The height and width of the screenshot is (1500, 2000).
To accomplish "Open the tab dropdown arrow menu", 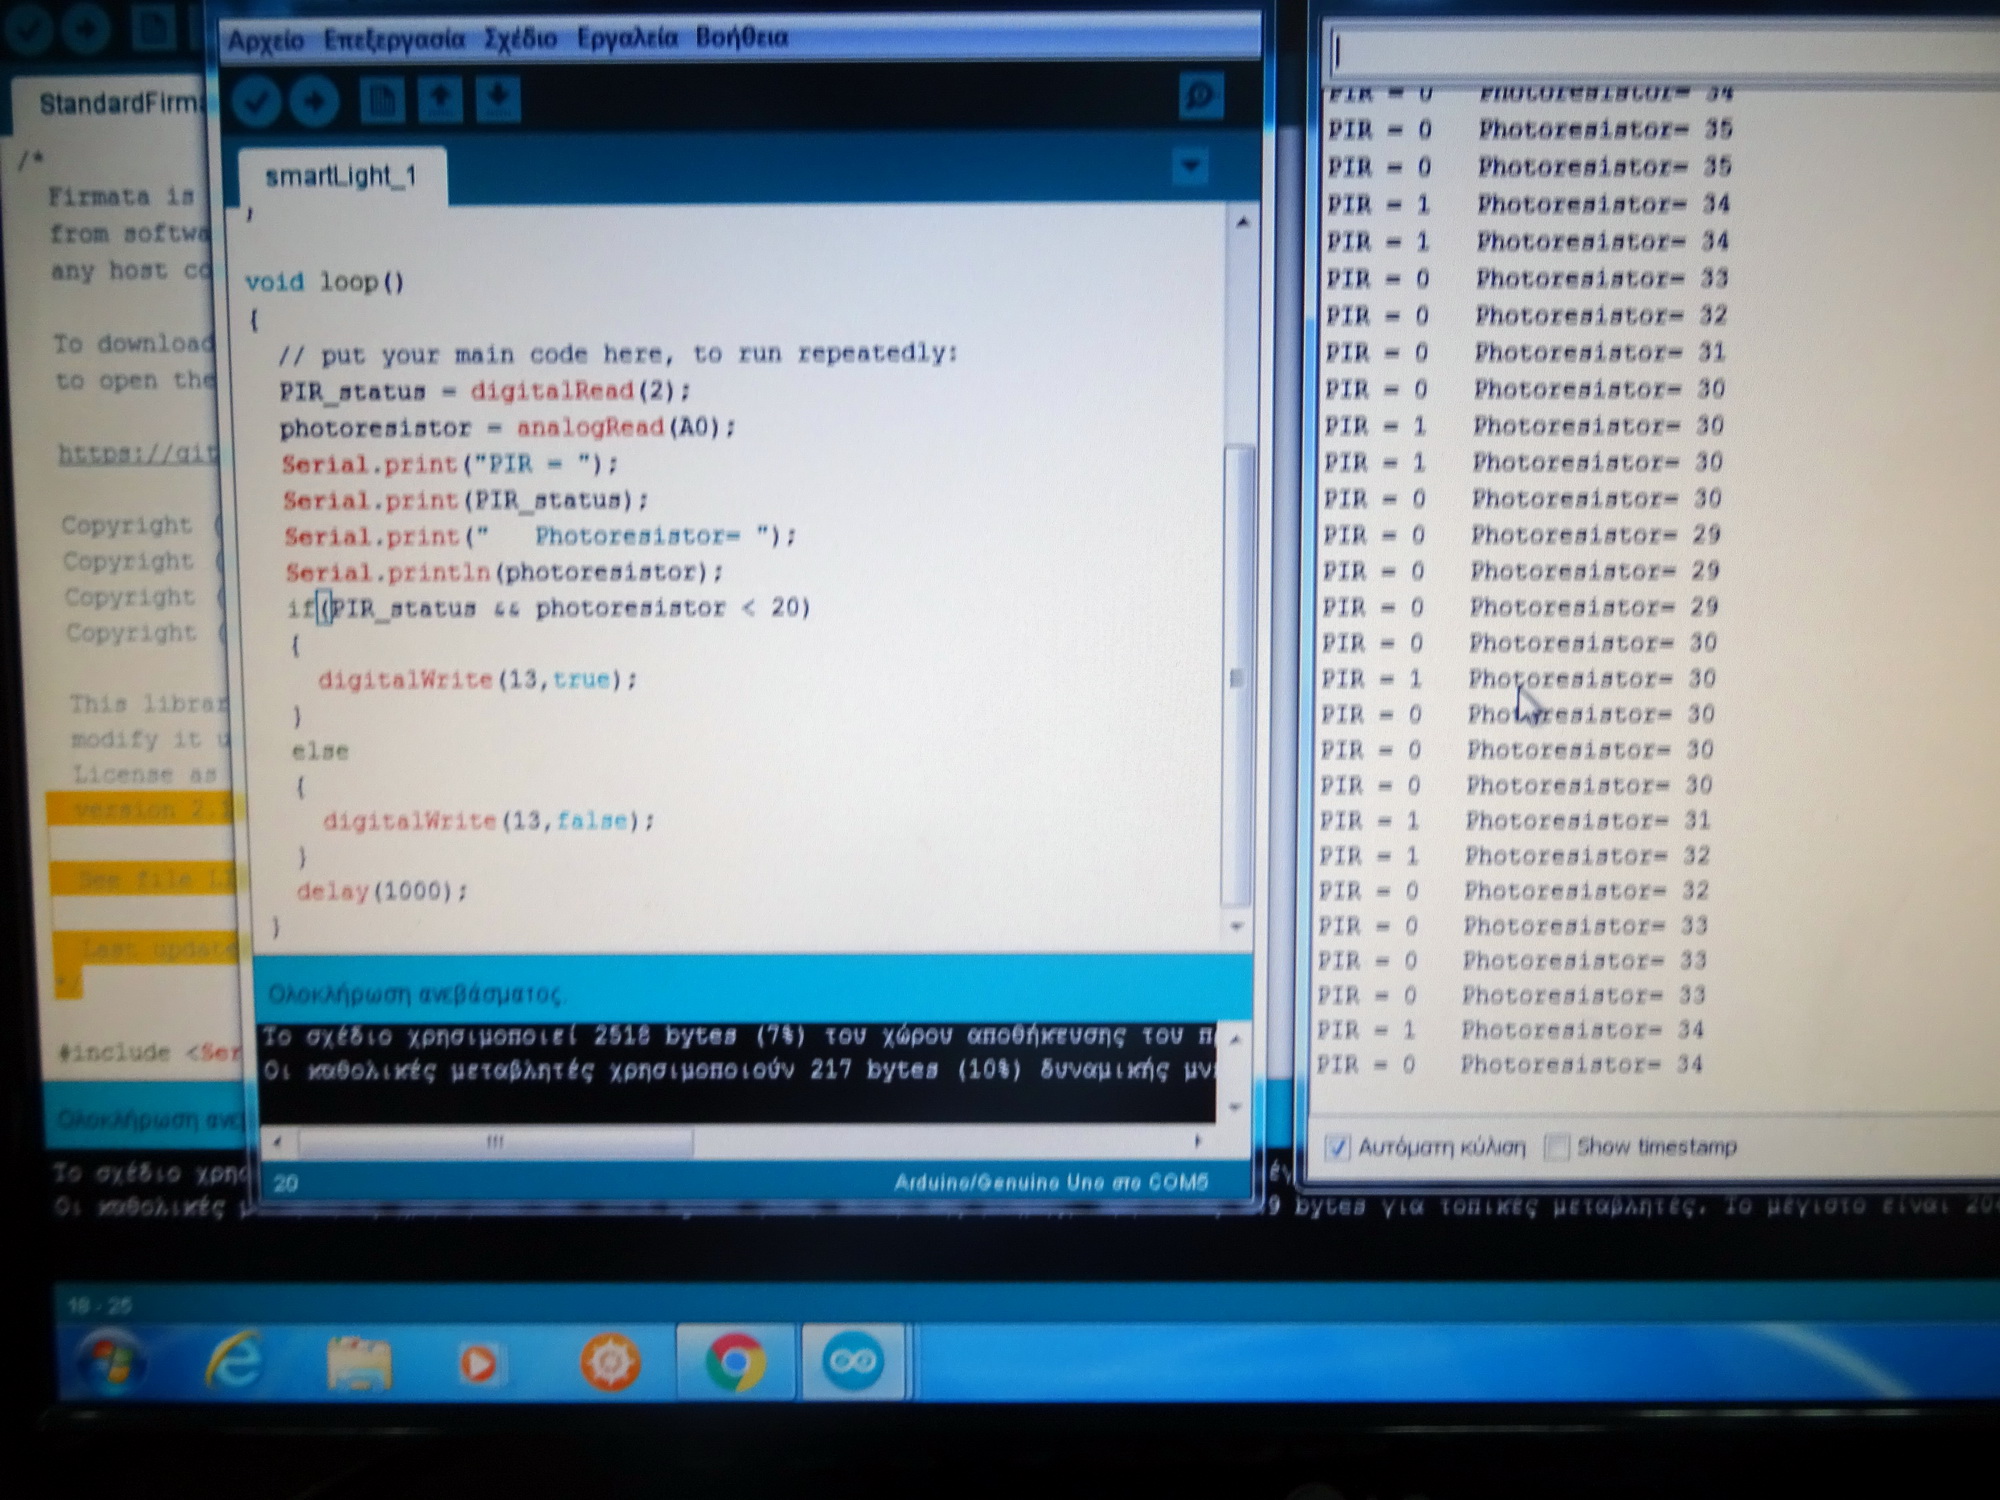I will [x=1190, y=166].
